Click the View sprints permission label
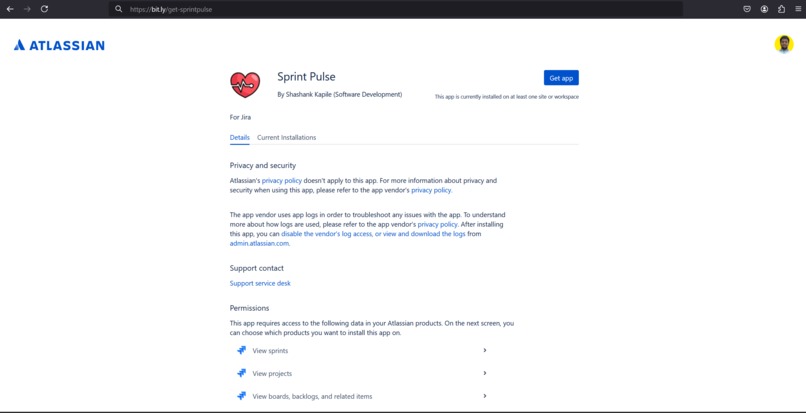 point(270,351)
